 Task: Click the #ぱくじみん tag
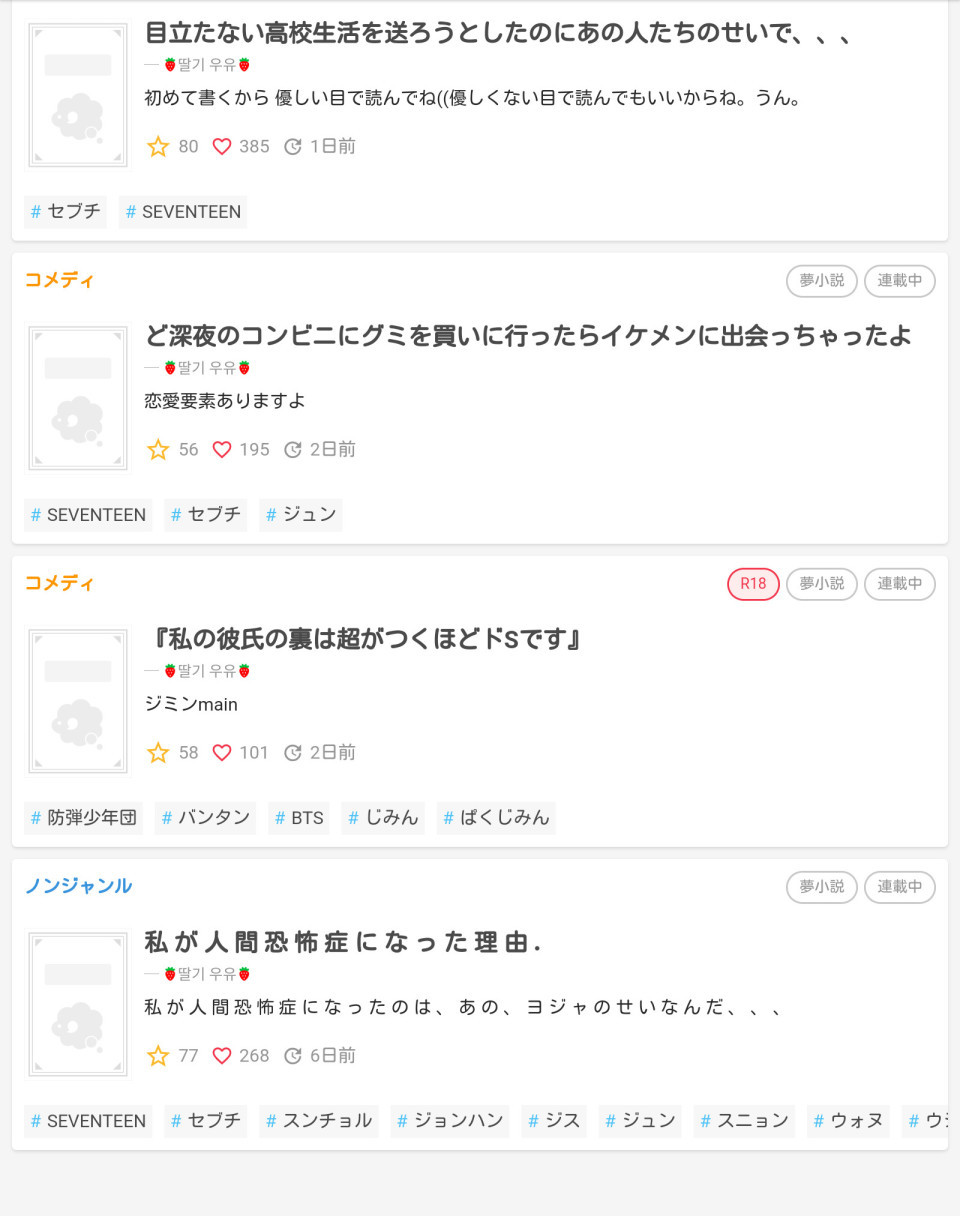coord(496,818)
